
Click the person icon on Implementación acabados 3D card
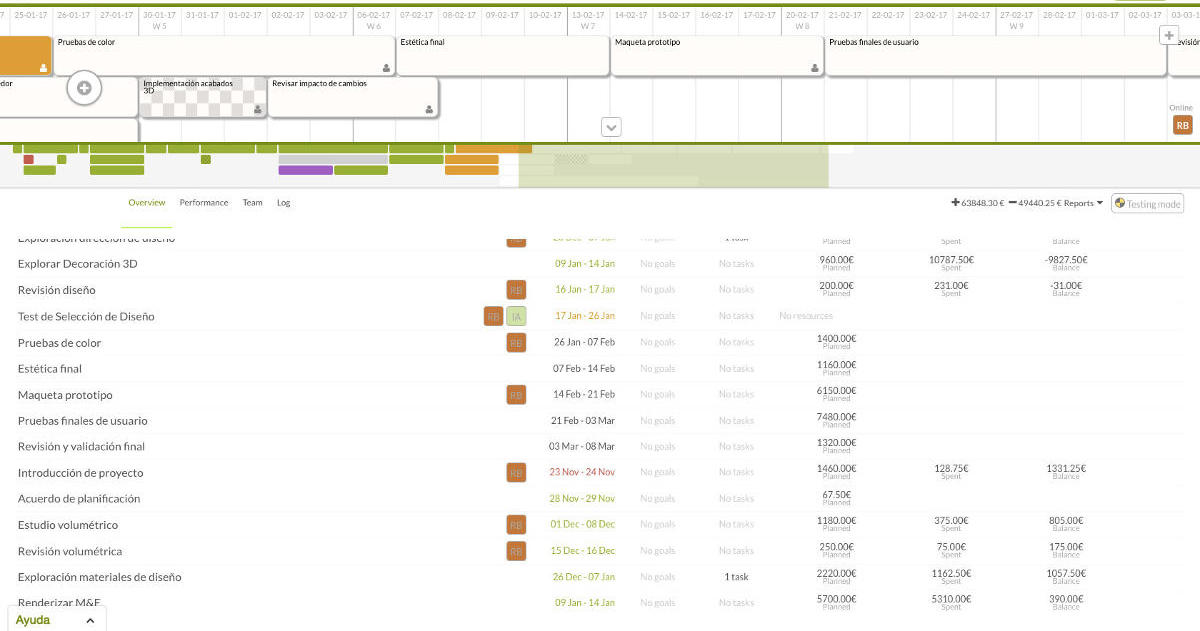tap(258, 109)
